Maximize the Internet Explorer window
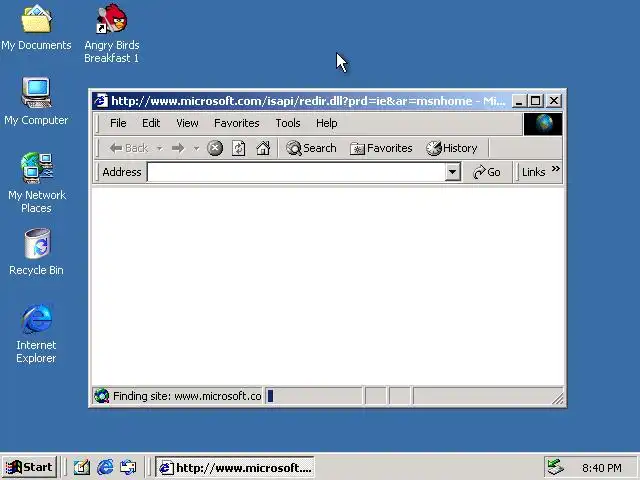 point(536,101)
